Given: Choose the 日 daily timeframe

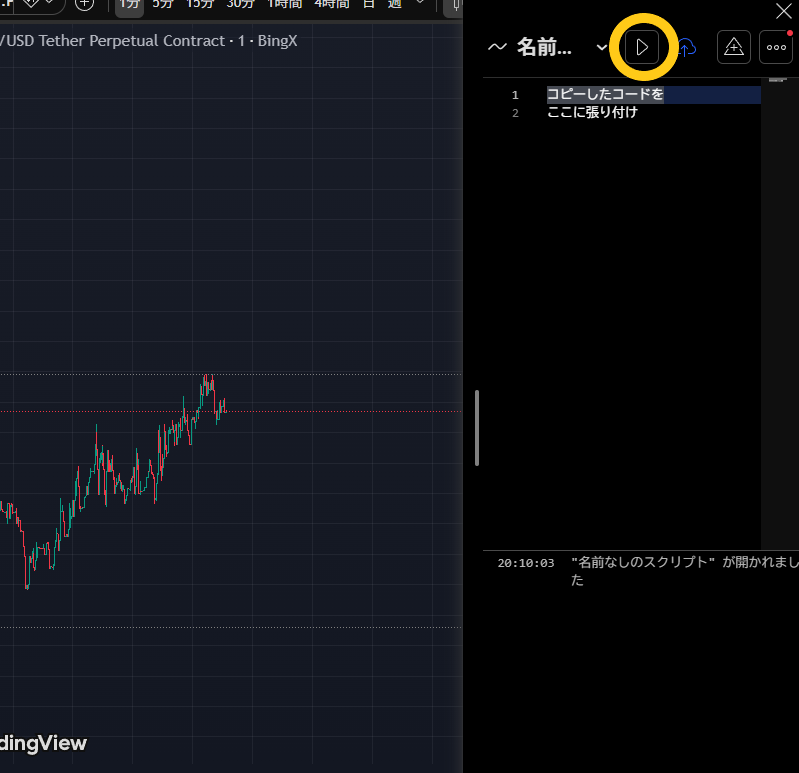Looking at the screenshot, I should (x=368, y=5).
